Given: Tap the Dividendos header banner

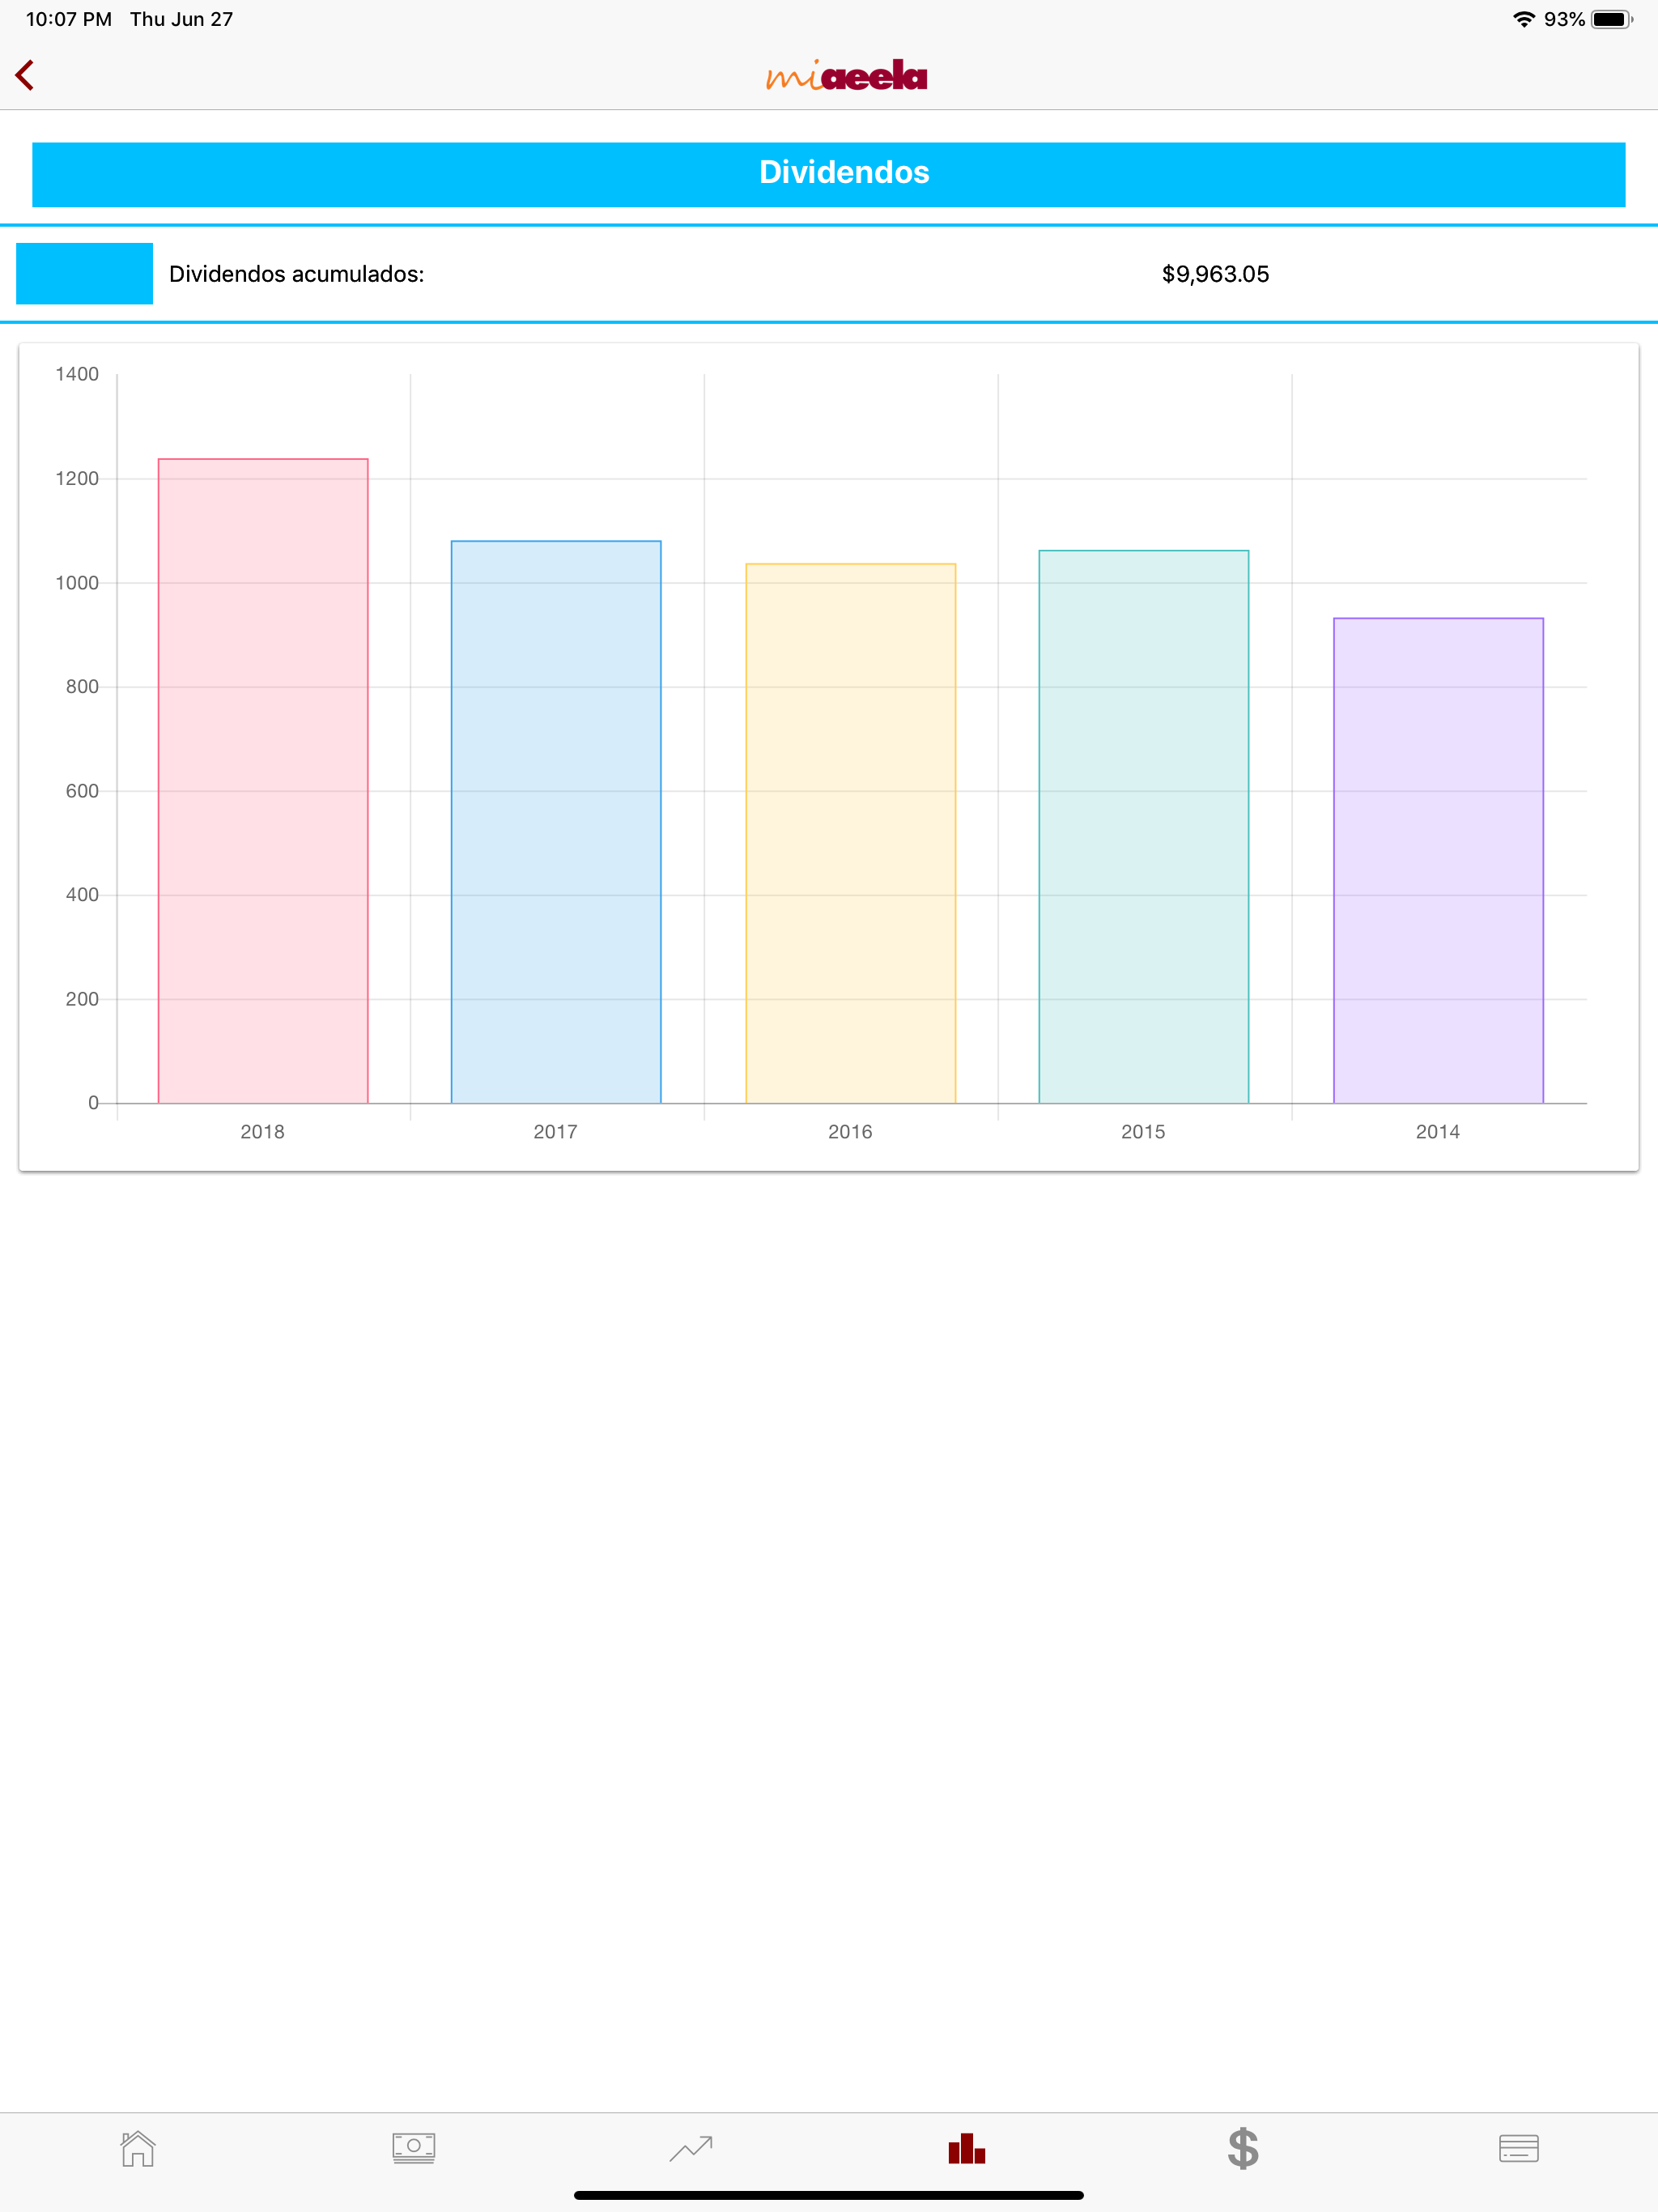Looking at the screenshot, I should (x=828, y=174).
